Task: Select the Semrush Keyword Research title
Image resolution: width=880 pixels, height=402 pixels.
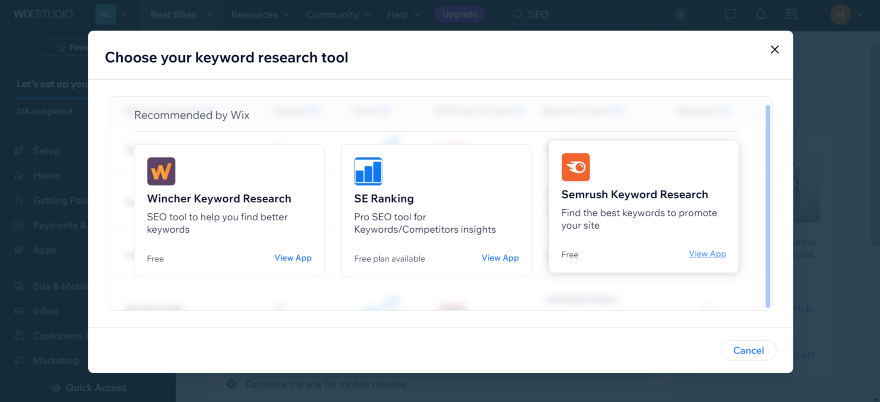Action: click(x=635, y=194)
